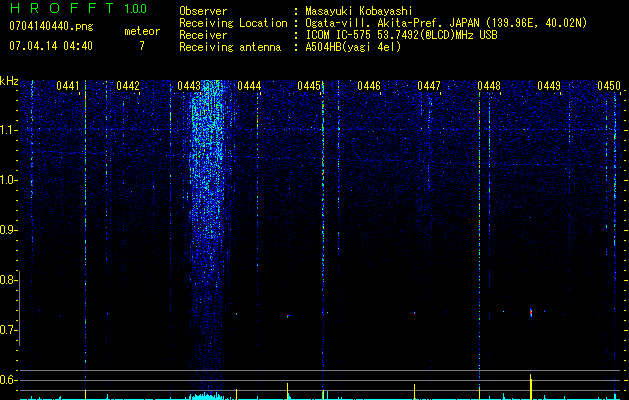Viewport: 629px width, 400px height.
Task: Click time marker 0443
Action: pos(189,86)
